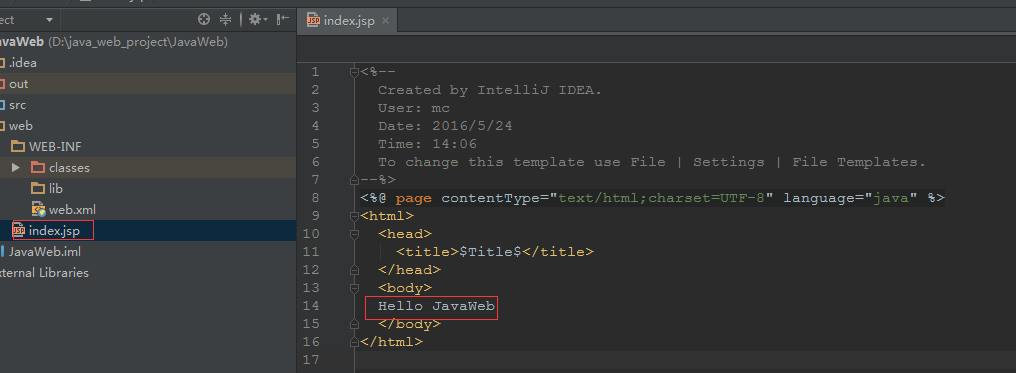Select JavaWeb.iml in the project tree
Viewport: 1016px width, 373px height.
coord(148,251)
